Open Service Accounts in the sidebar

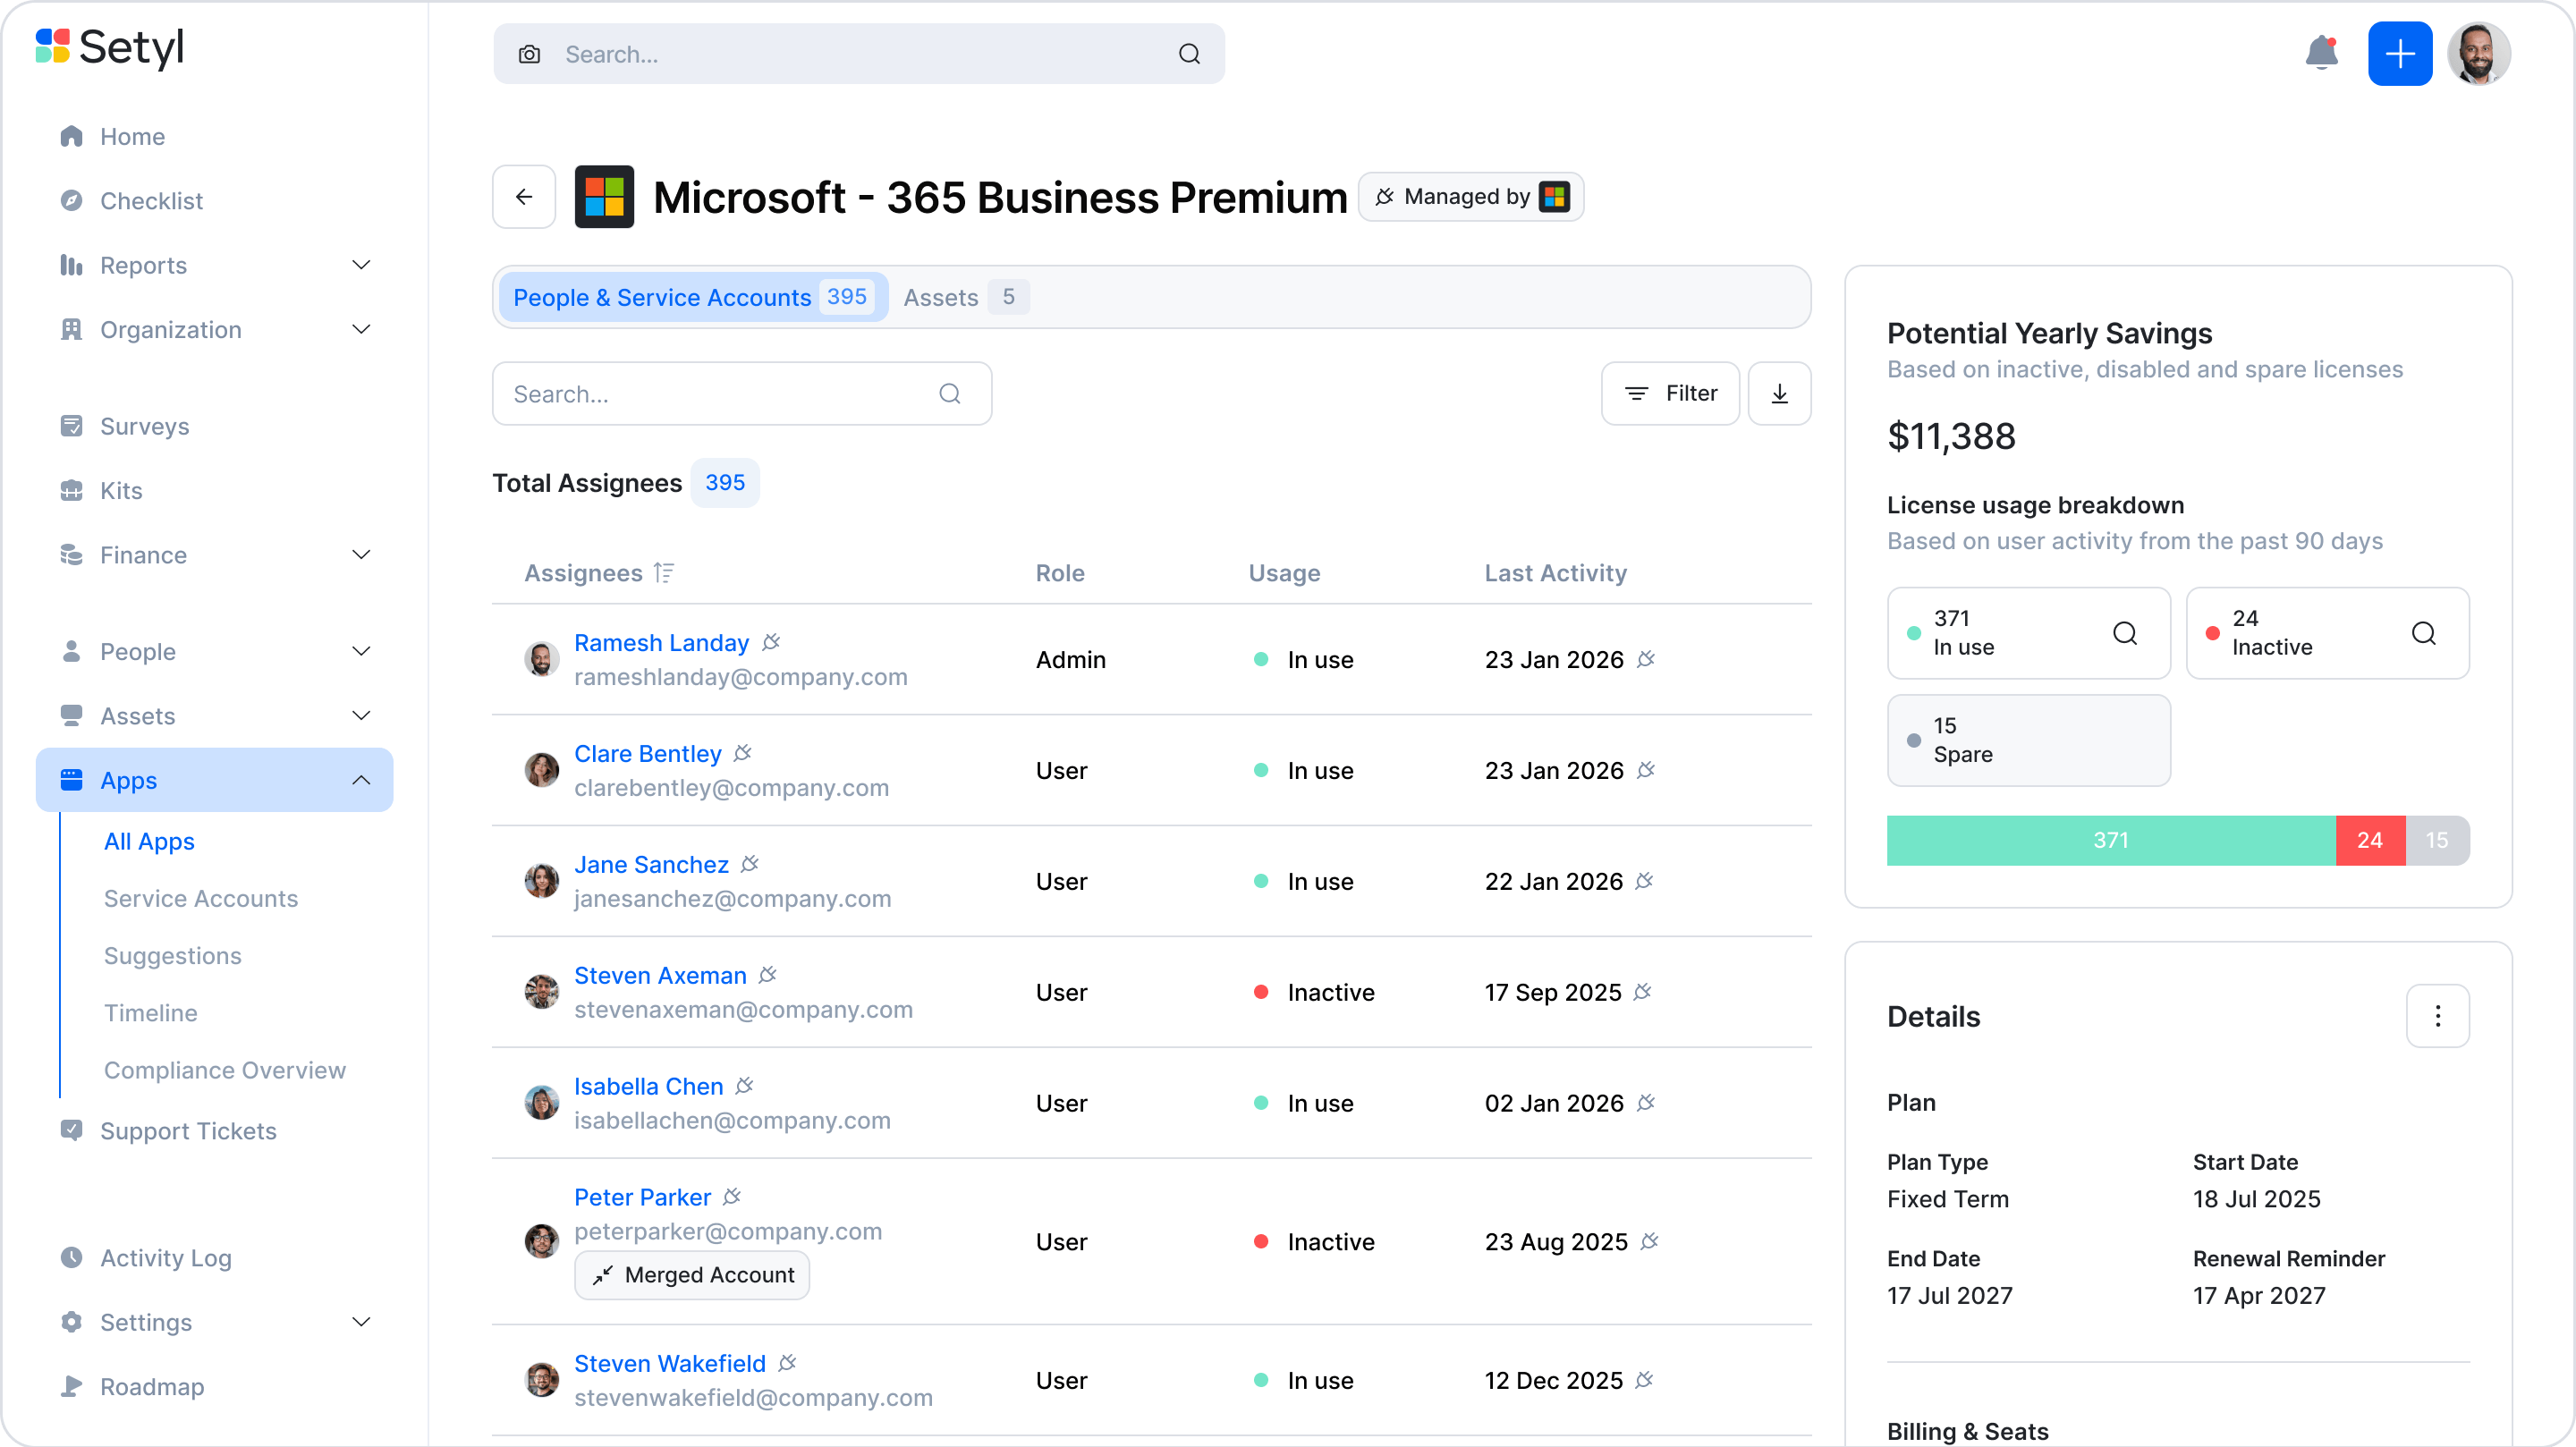[201, 898]
